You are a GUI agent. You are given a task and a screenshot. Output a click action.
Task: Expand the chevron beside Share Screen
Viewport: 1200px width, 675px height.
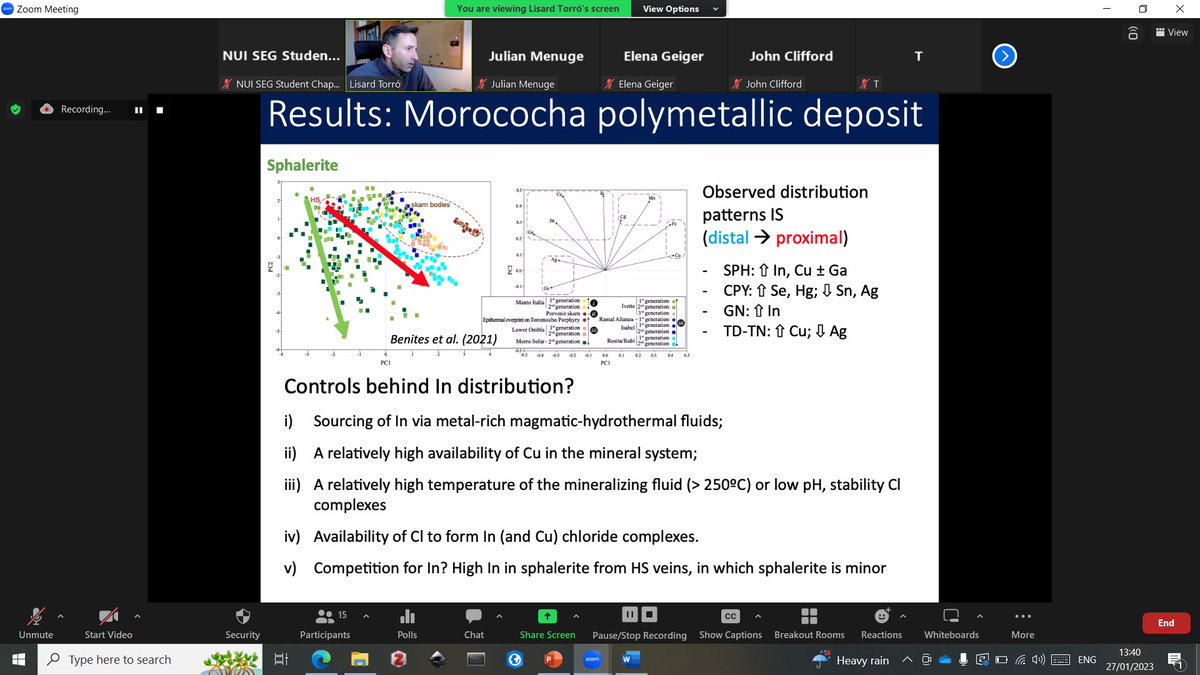(578, 614)
